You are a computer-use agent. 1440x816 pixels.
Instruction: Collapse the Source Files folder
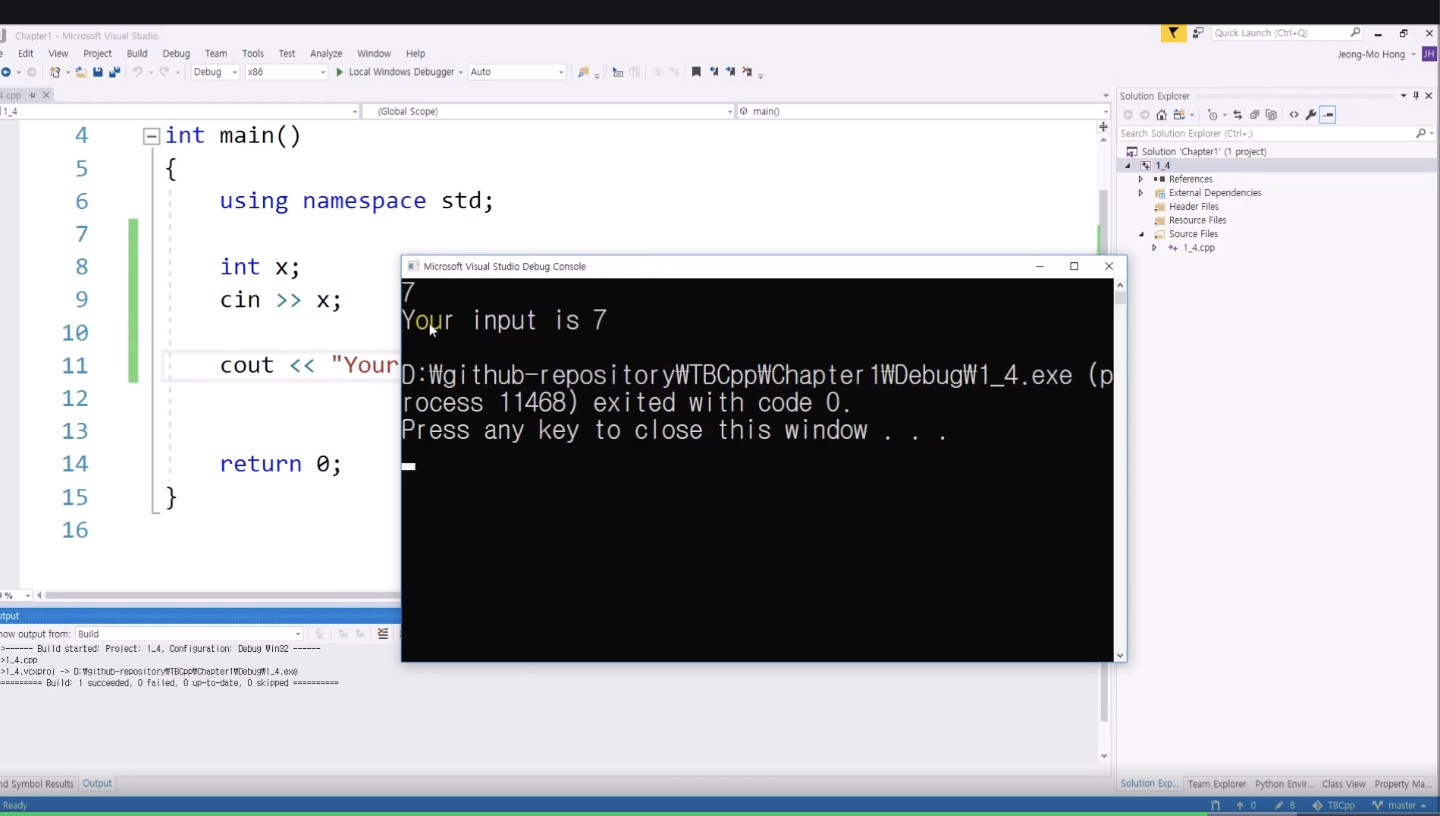(1141, 234)
